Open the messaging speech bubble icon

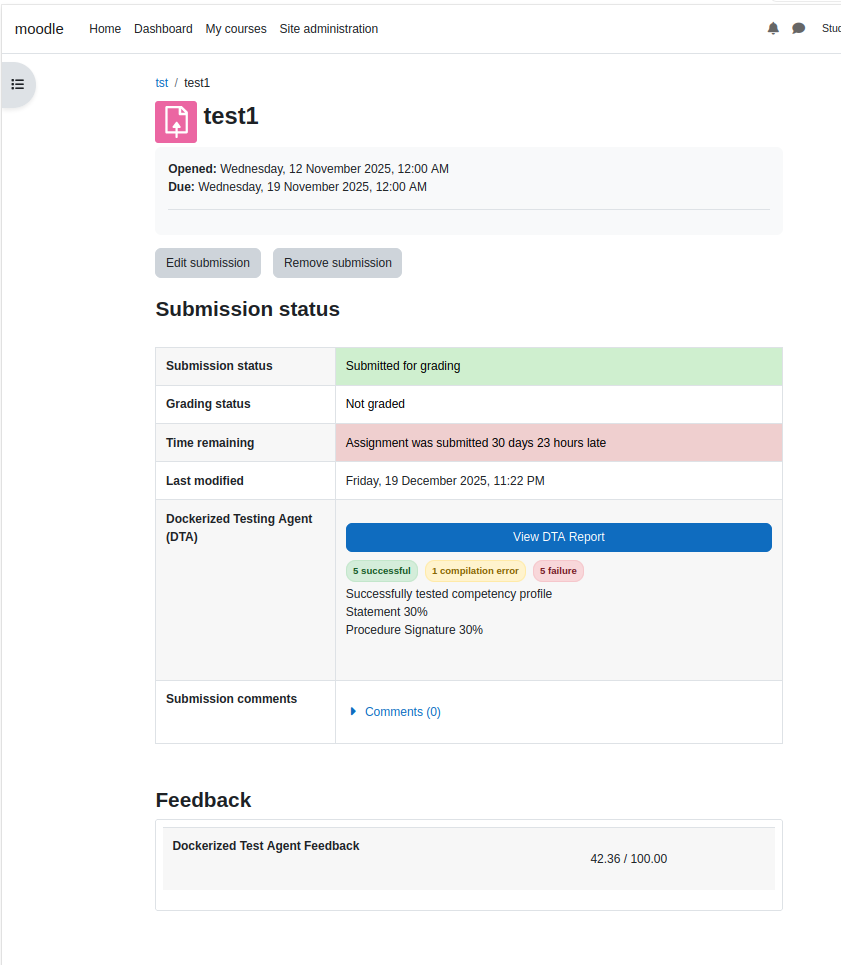pos(799,28)
